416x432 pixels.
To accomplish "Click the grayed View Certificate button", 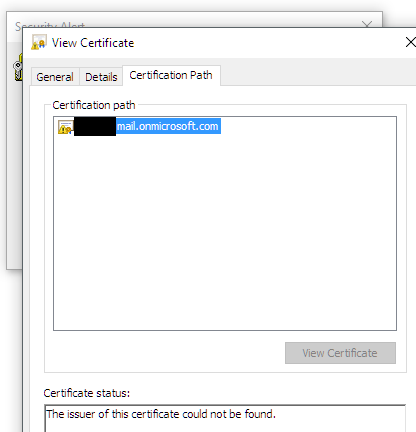I will pos(340,353).
